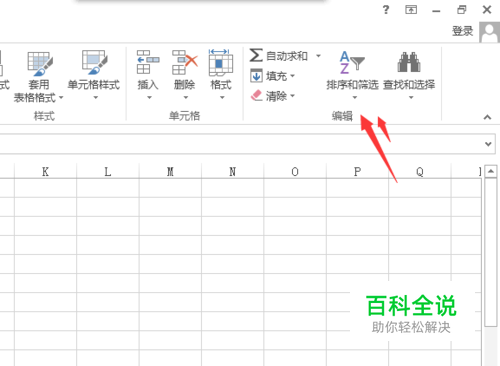This screenshot has width=500, height=366.
Task: Click the user account avatar
Action: pyautogui.click(x=489, y=32)
